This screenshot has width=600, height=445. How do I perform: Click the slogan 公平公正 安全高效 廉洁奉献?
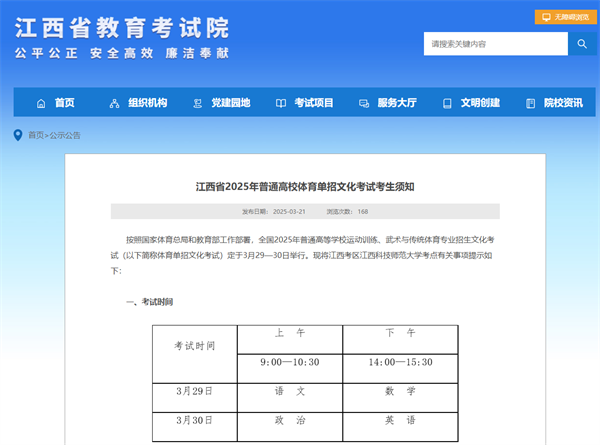122,53
